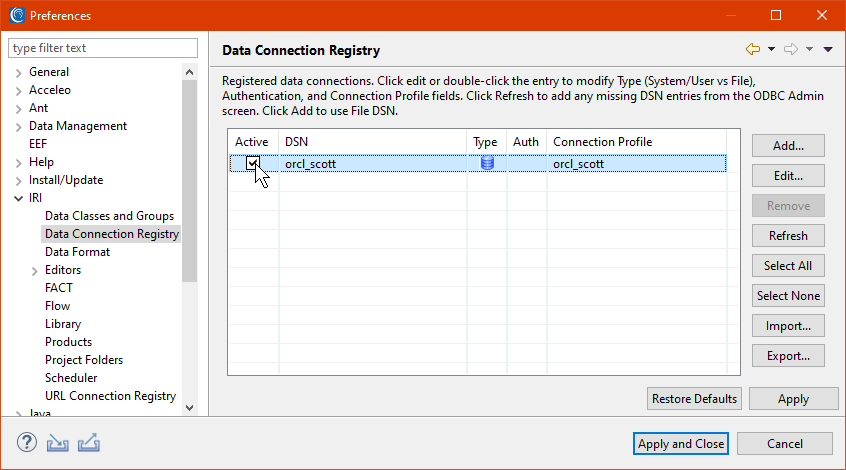Viewport: 846px width, 470px height.
Task: Select the EEF preference page
Action: (38, 144)
